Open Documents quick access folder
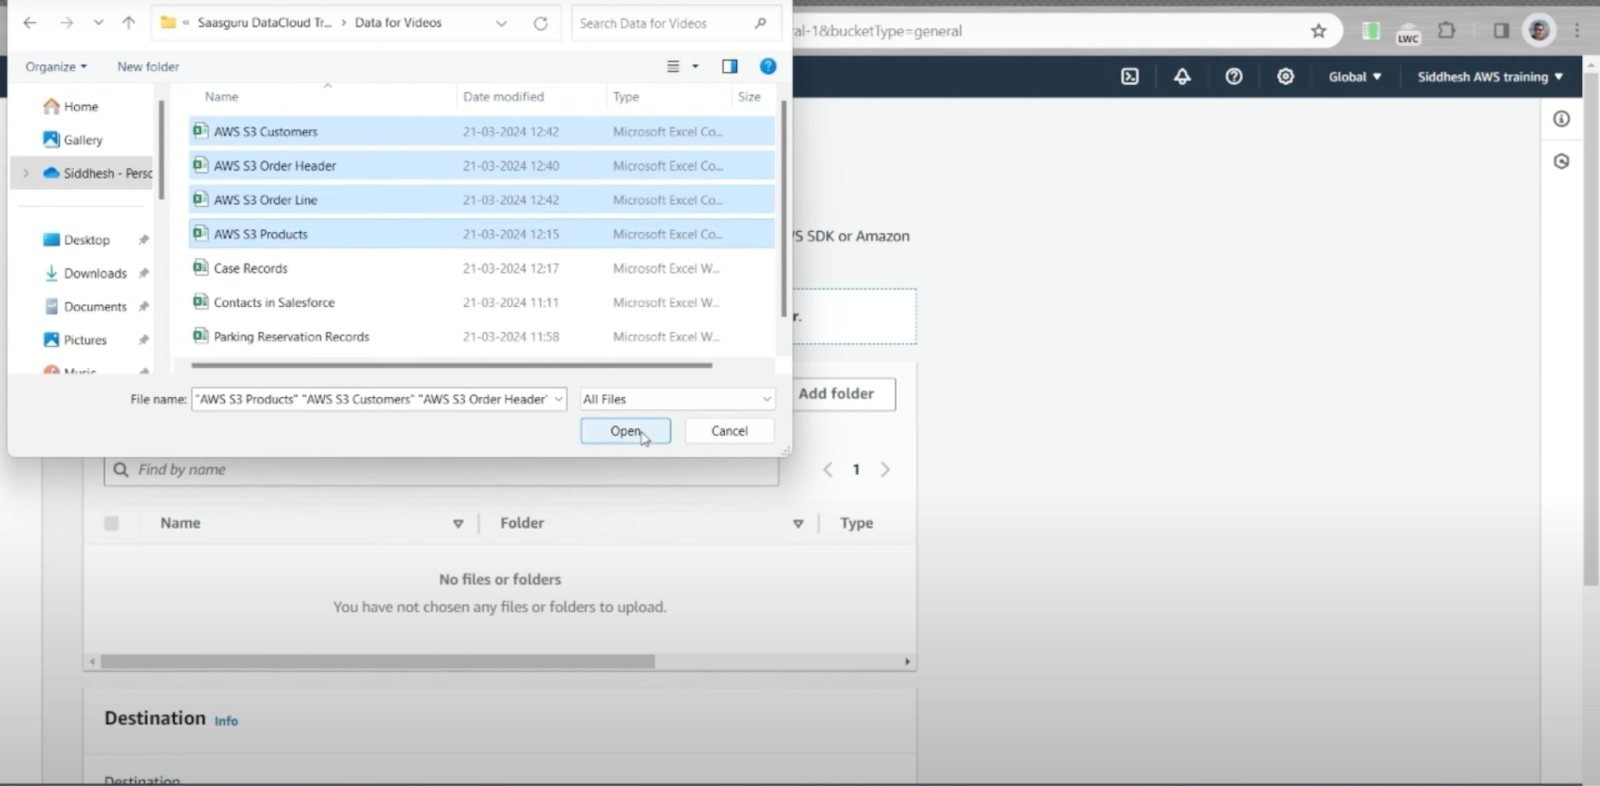Viewport: 1600px width, 786px height. [85, 307]
